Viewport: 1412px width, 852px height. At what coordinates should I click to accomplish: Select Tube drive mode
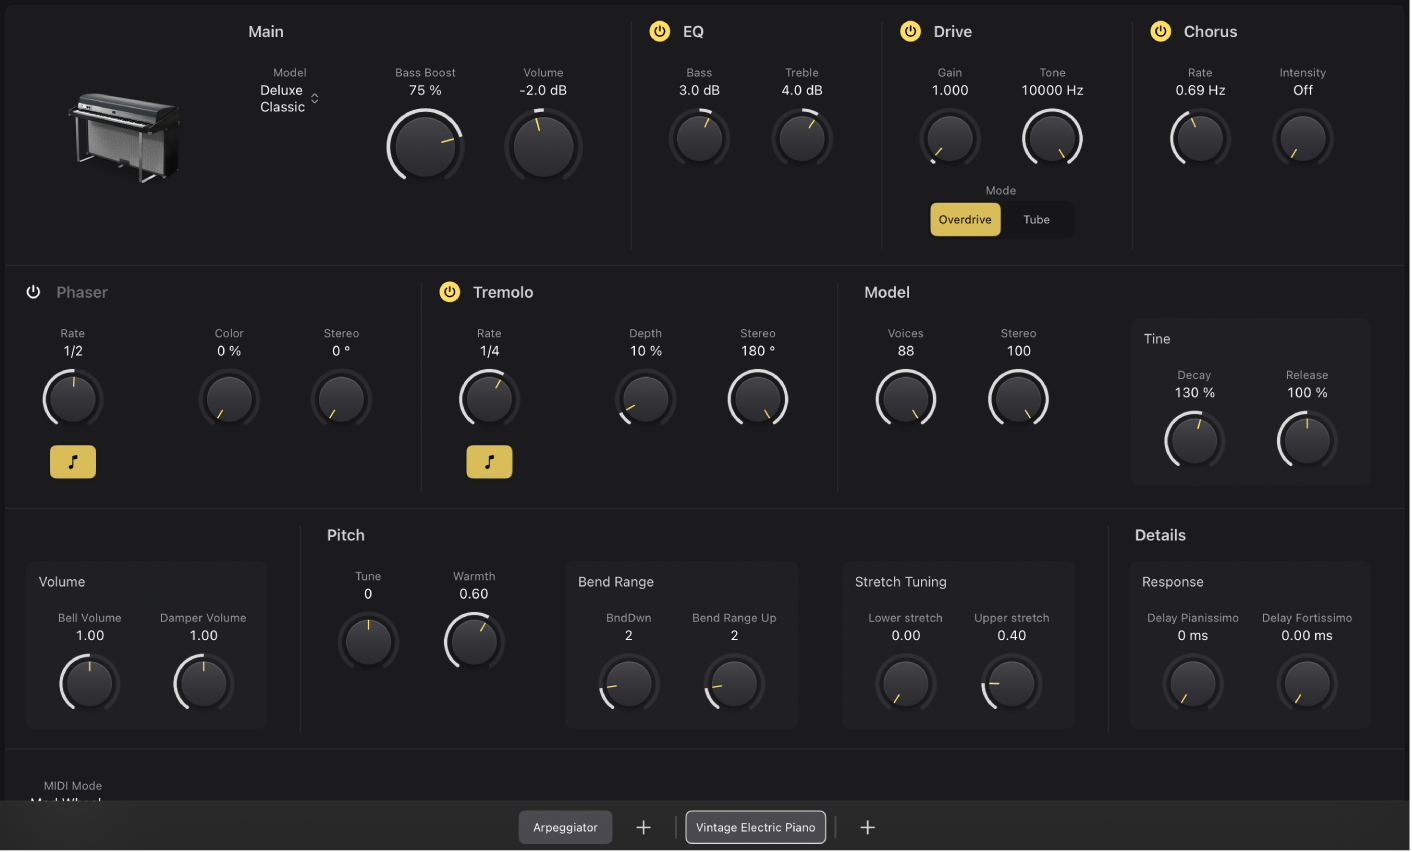point(1036,220)
